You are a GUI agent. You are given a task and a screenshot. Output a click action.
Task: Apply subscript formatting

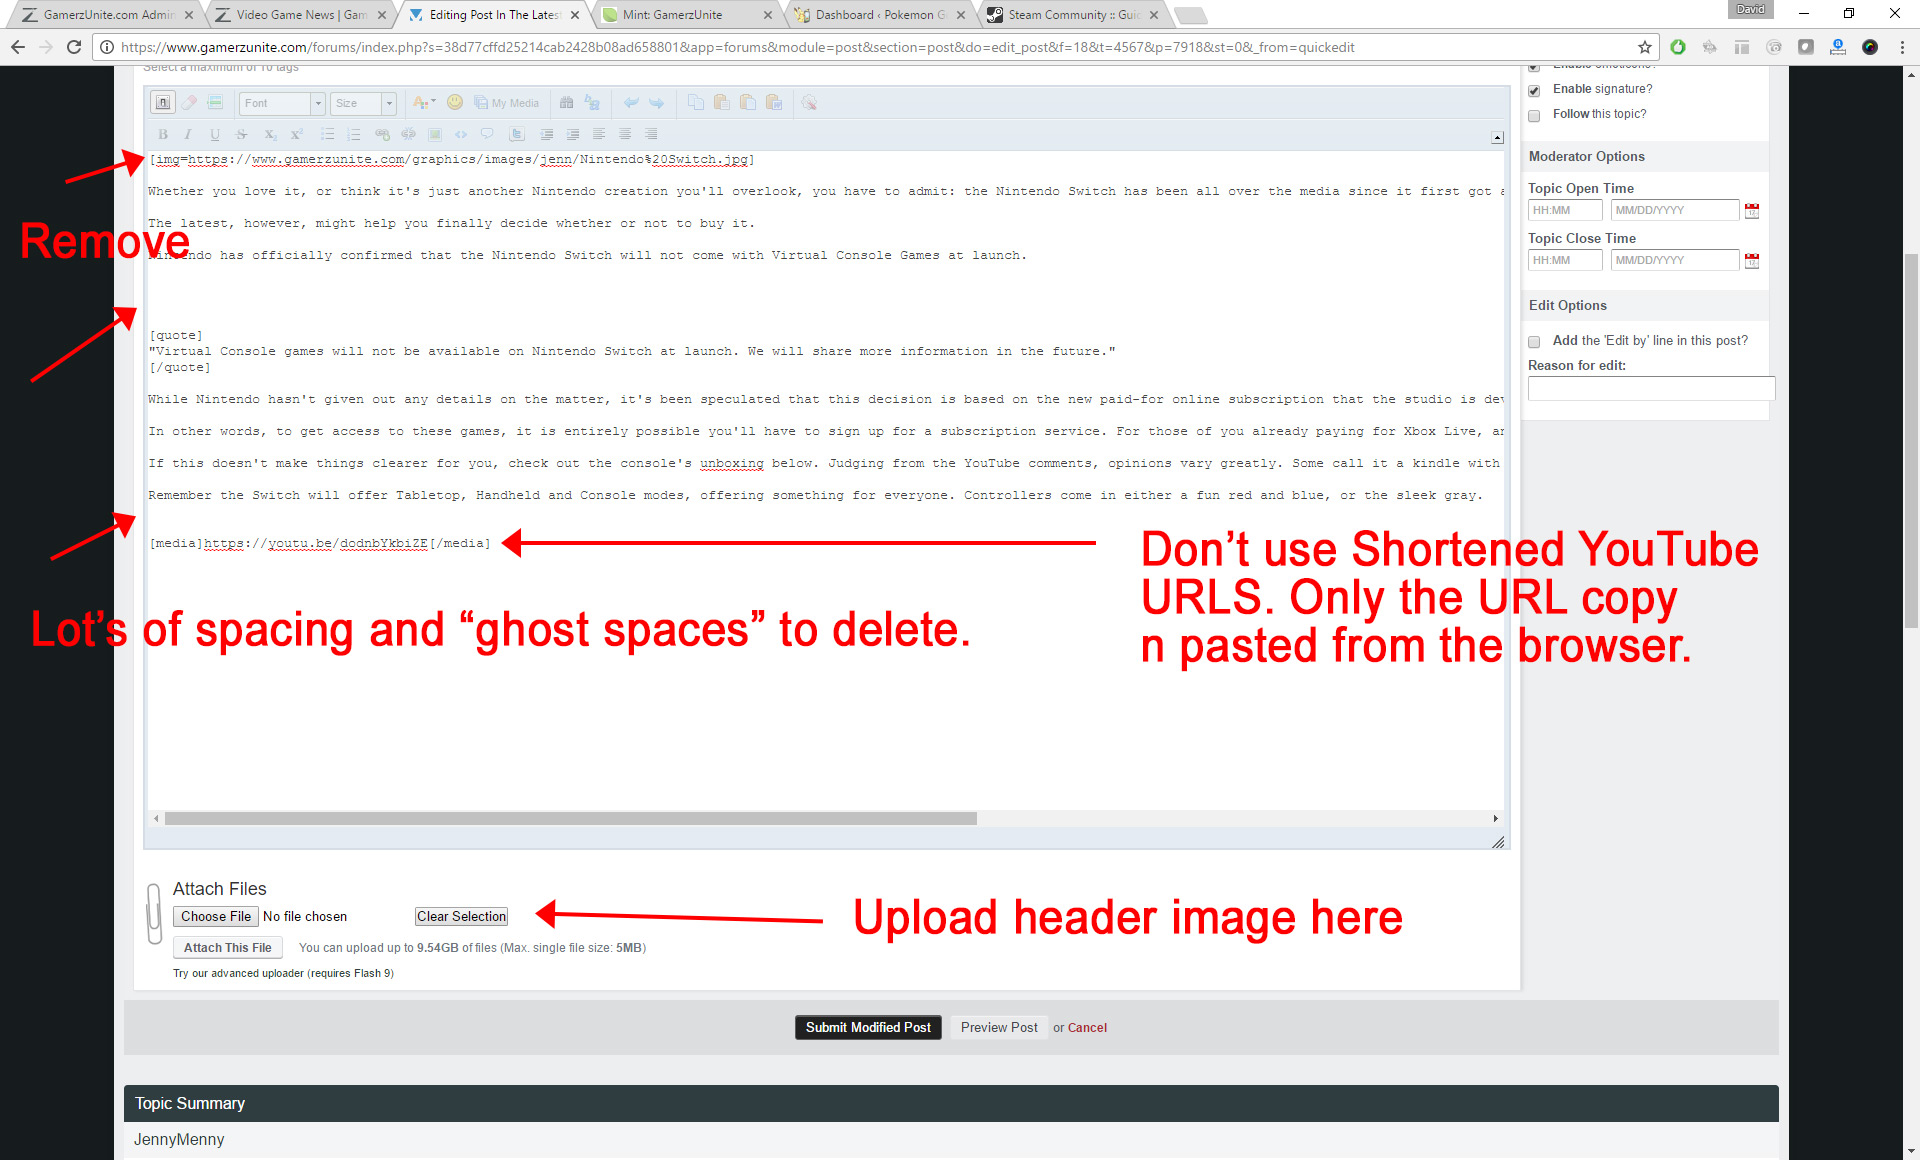(x=270, y=134)
